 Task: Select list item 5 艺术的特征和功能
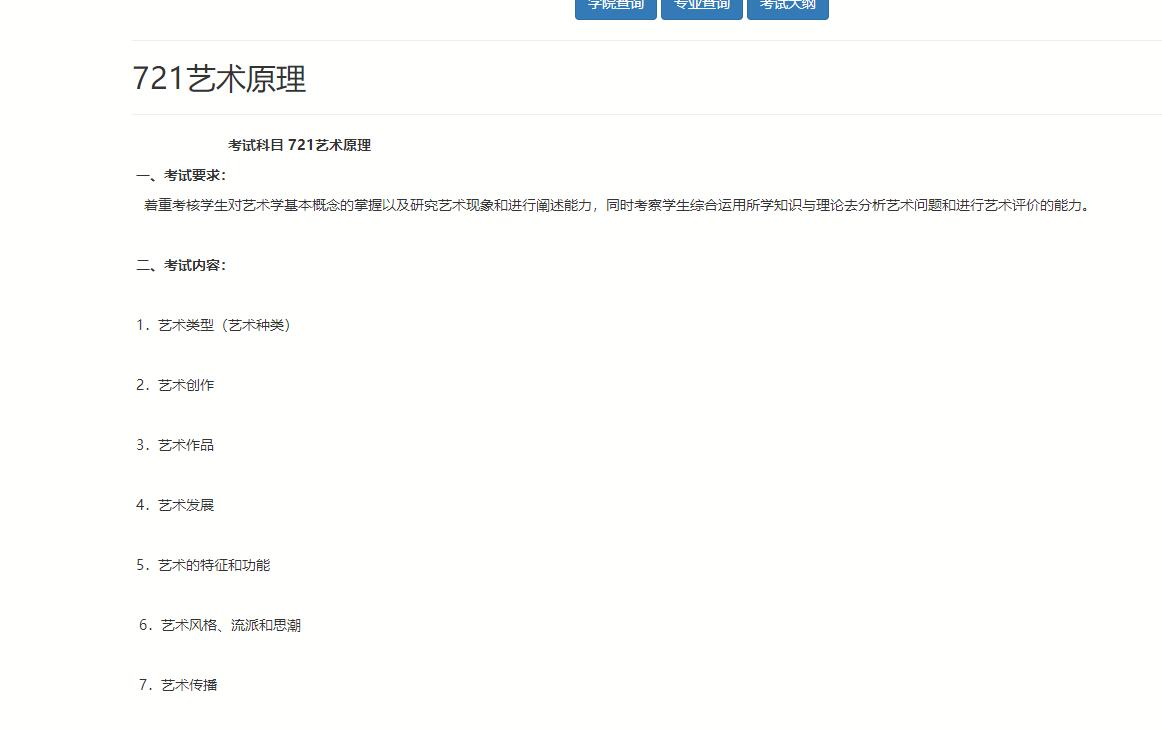204,565
